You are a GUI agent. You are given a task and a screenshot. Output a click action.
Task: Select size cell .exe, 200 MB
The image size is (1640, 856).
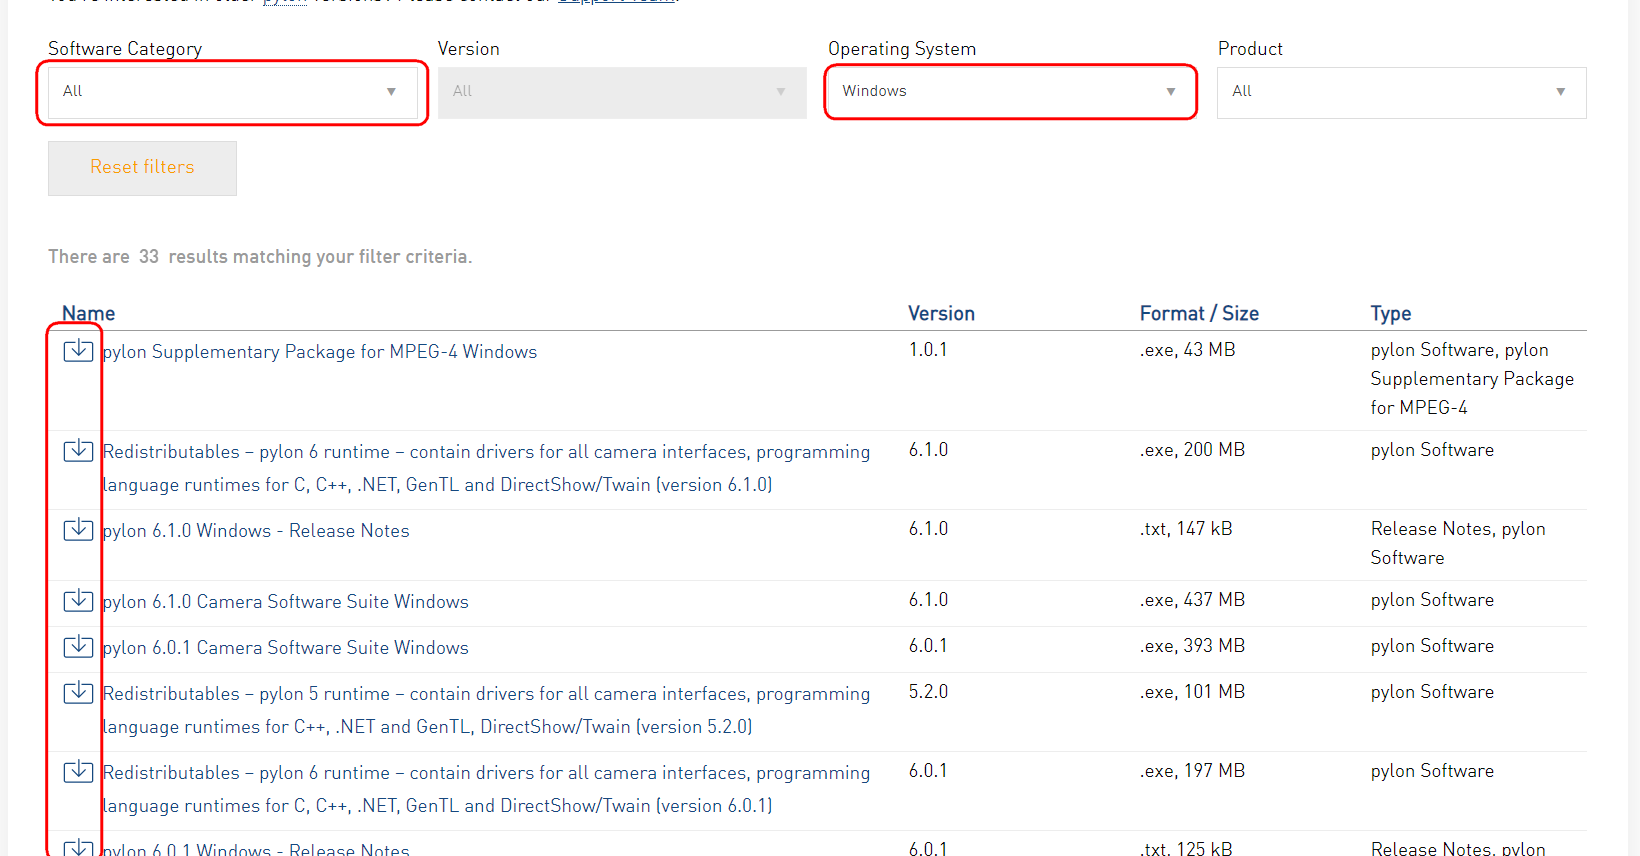coord(1193,450)
